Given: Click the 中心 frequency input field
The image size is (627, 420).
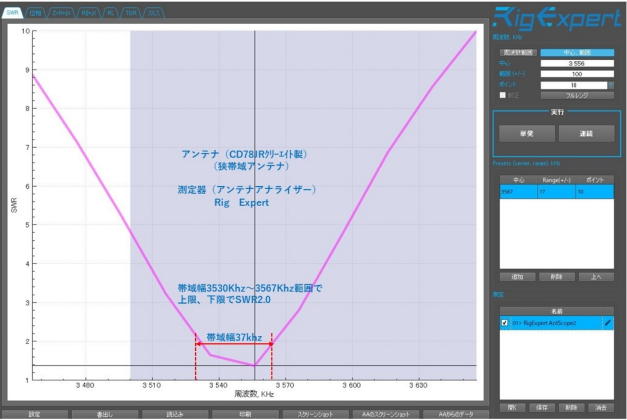Looking at the screenshot, I should click(576, 64).
